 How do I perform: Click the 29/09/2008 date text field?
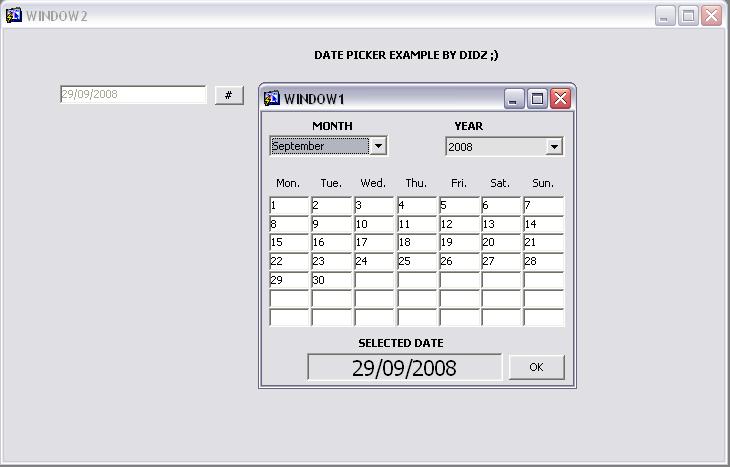tap(133, 95)
